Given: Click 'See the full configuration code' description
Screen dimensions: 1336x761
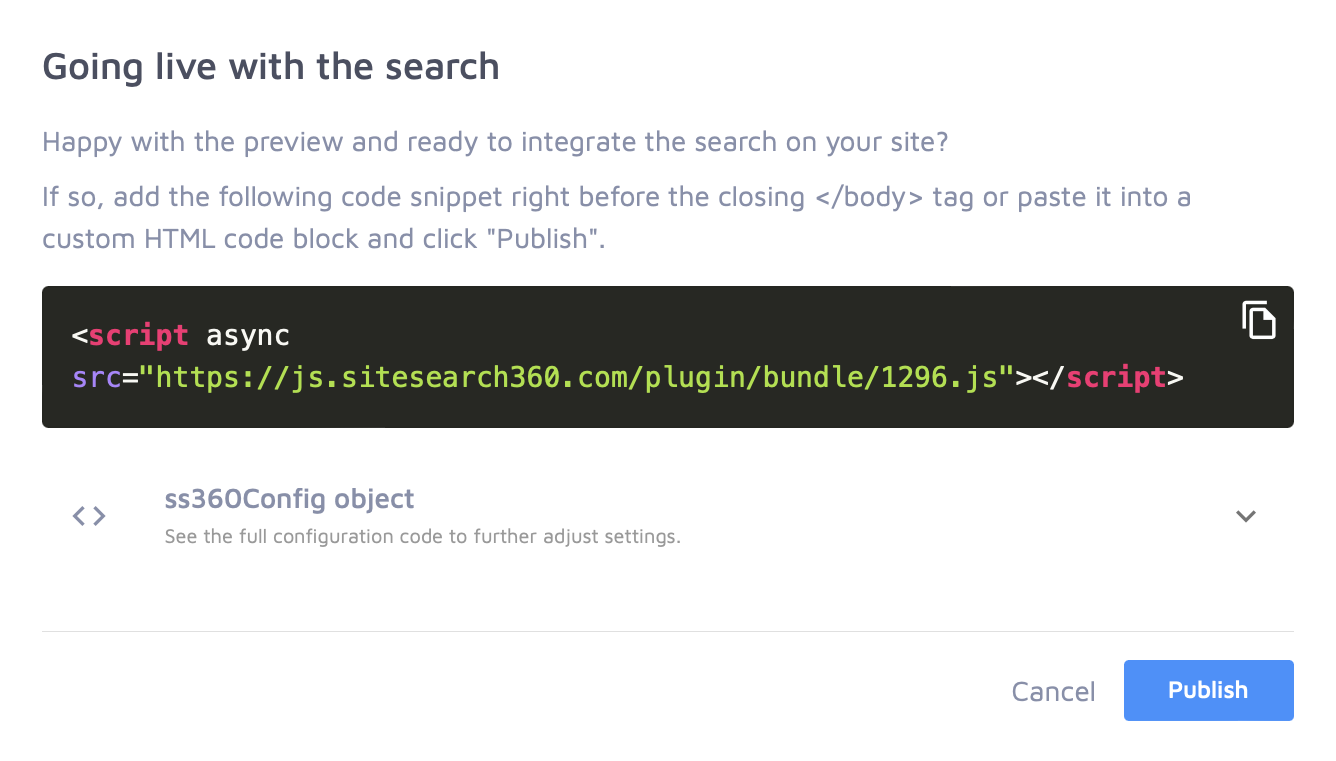Looking at the screenshot, I should (422, 536).
